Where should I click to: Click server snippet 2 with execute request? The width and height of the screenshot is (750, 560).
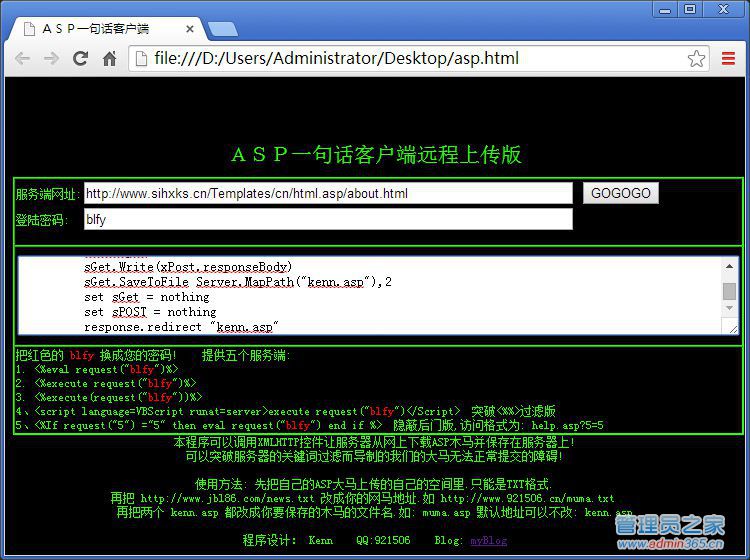click(106, 383)
